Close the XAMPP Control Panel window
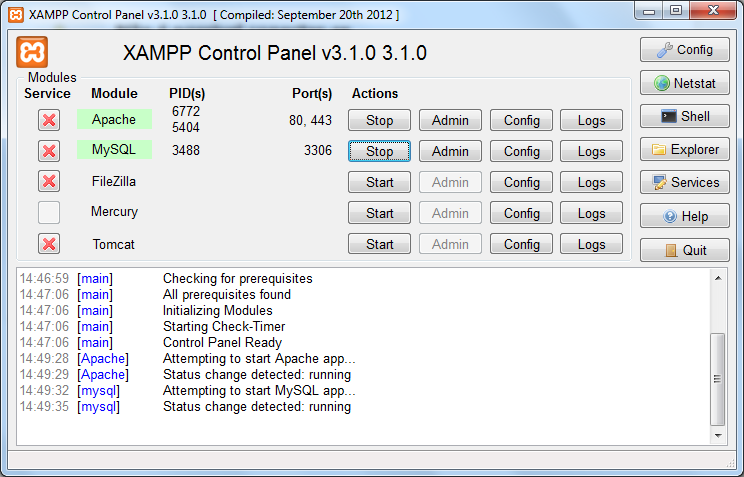Image resolution: width=744 pixels, height=477 pixels. coord(713,10)
